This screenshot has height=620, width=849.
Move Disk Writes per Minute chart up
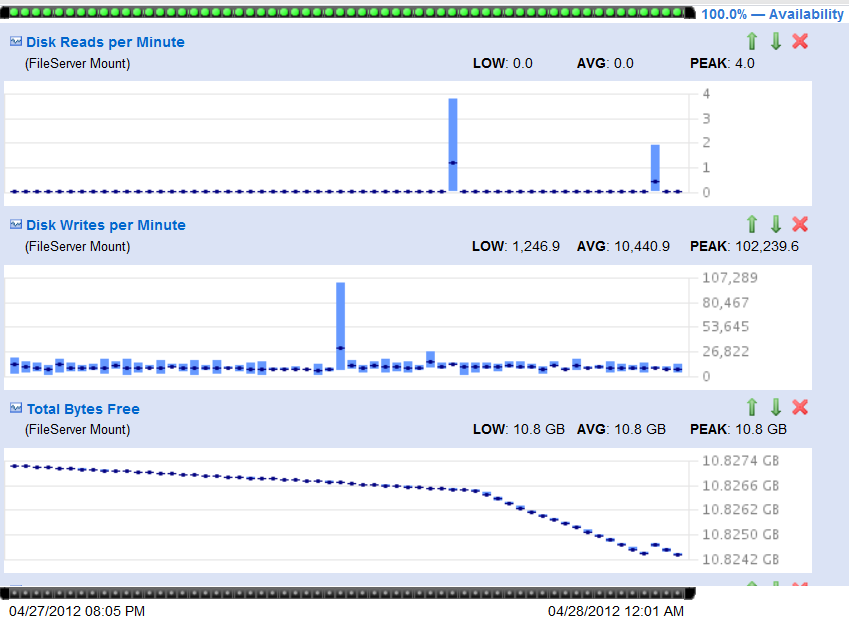[752, 224]
